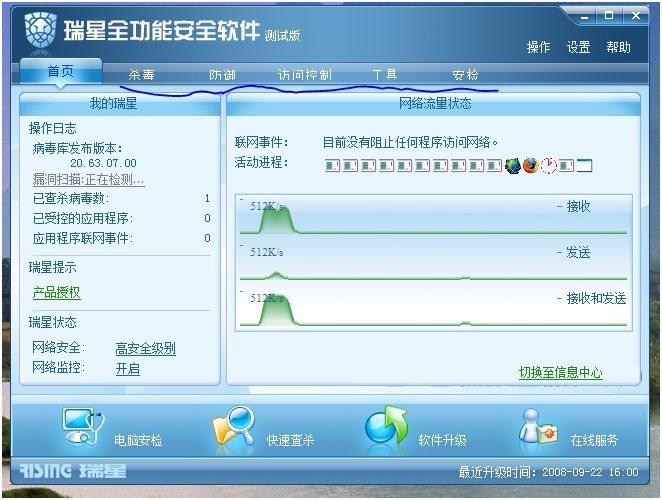The image size is (662, 500).
Task: Click the 目前没有阻止任何程序访问网络 message
Action: click(410, 142)
